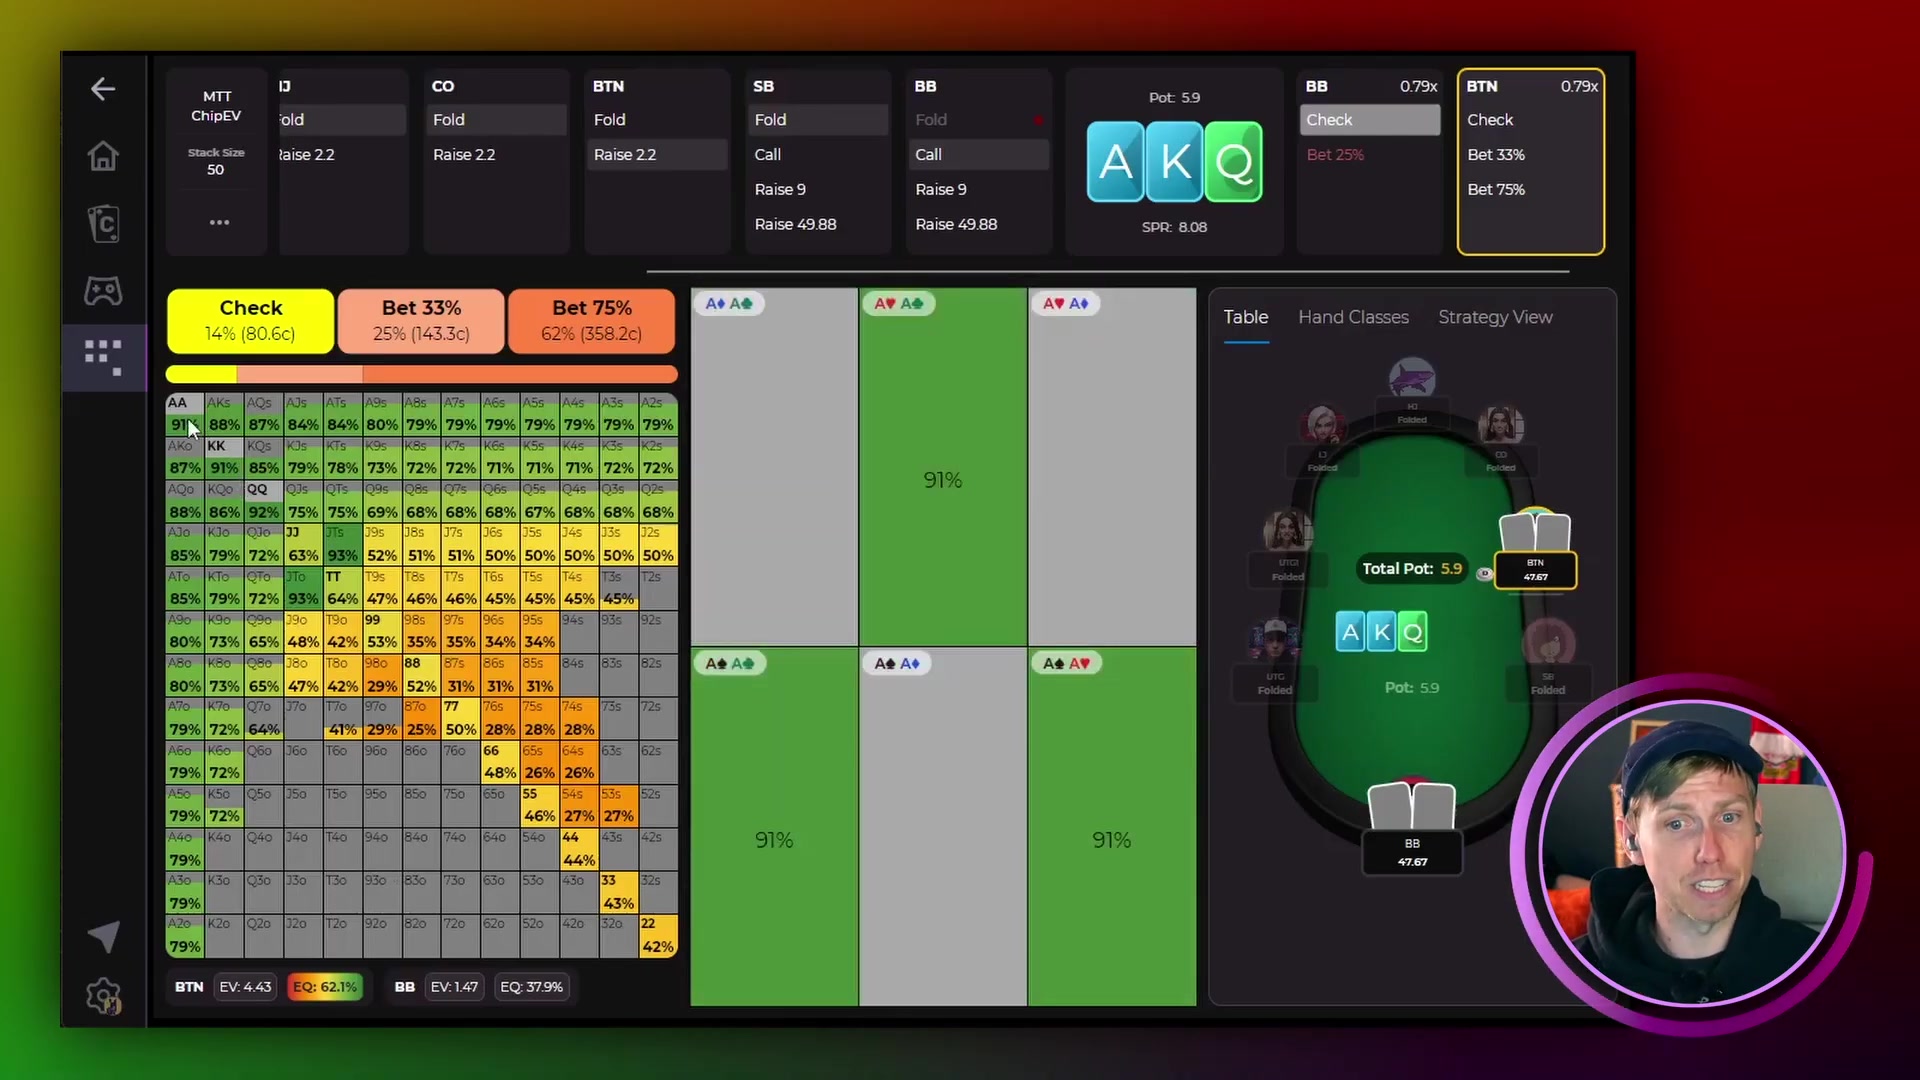Click the back arrow icon
1920x1080 pixels.
[103, 89]
